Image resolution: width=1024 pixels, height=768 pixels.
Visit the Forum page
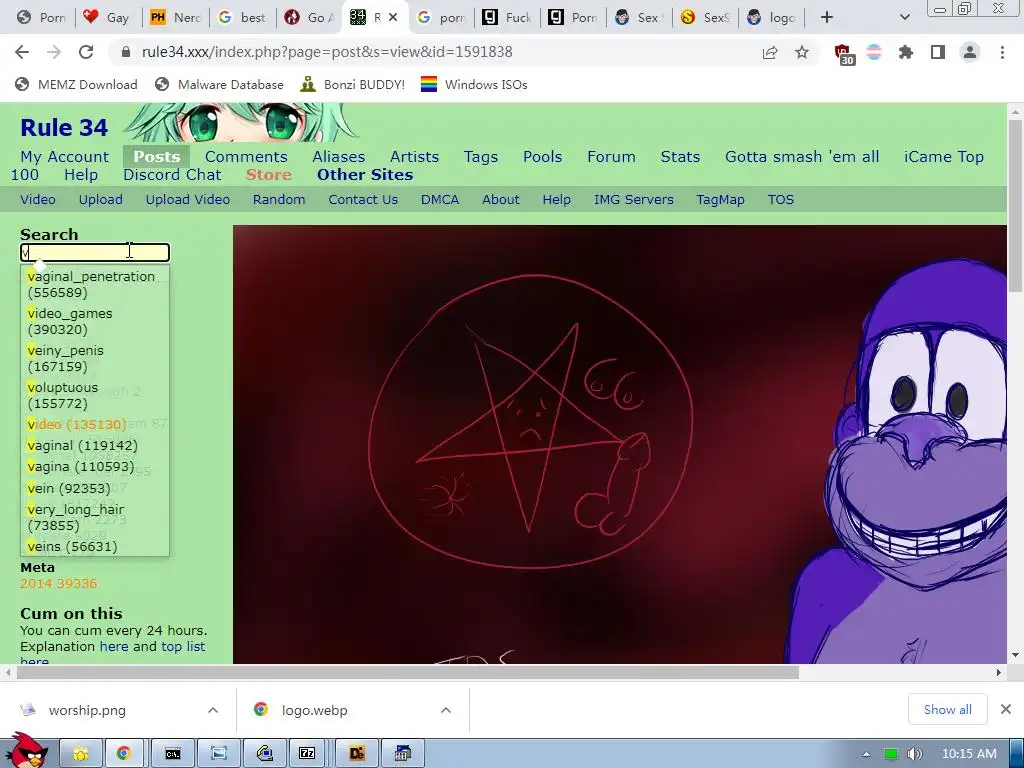611,157
